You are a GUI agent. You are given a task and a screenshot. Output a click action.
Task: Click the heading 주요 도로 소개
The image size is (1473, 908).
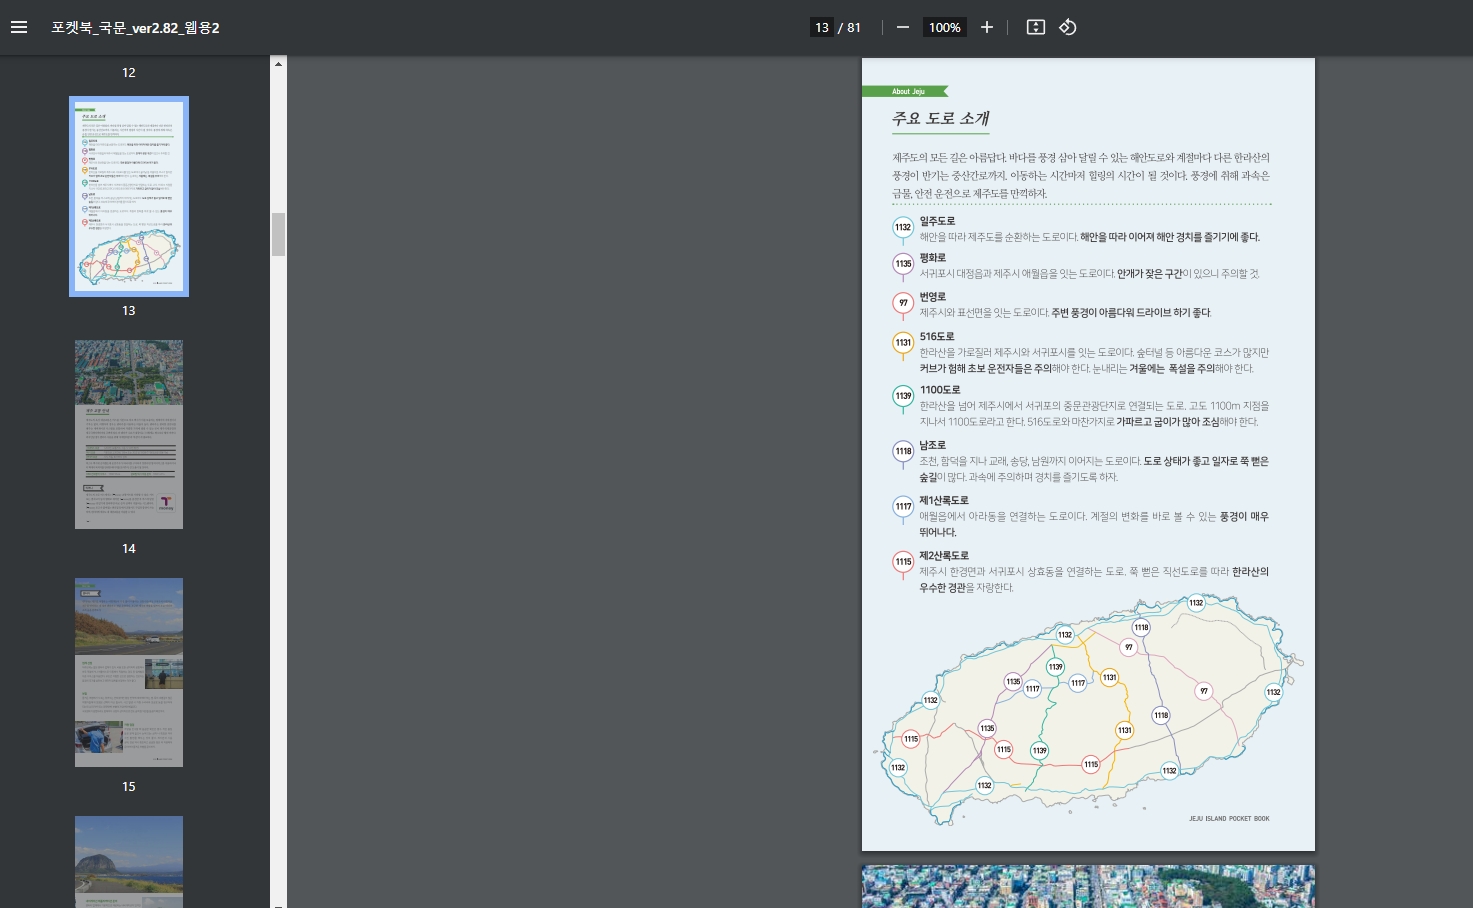click(940, 118)
